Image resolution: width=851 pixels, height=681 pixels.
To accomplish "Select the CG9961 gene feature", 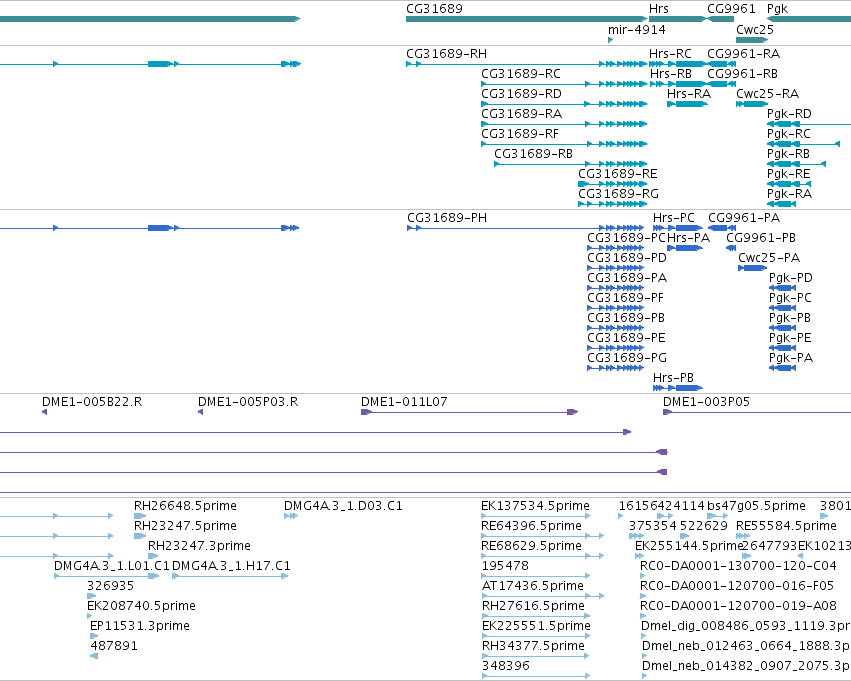I will click(x=720, y=19).
